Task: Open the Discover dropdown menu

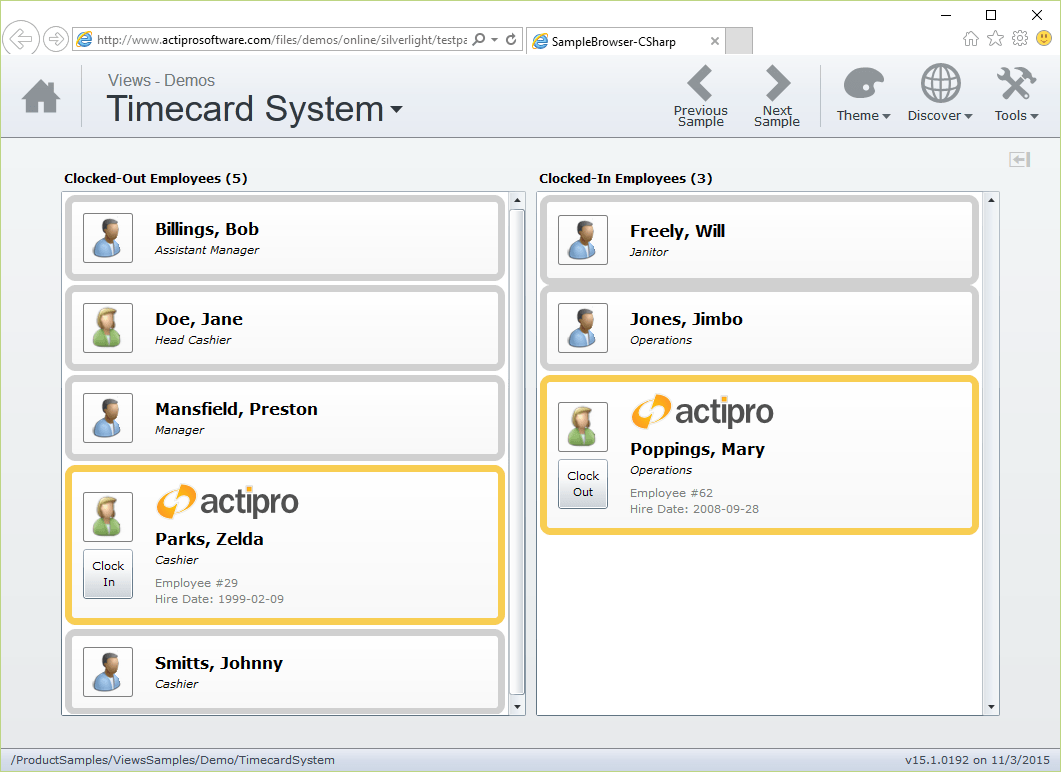Action: coord(939,115)
